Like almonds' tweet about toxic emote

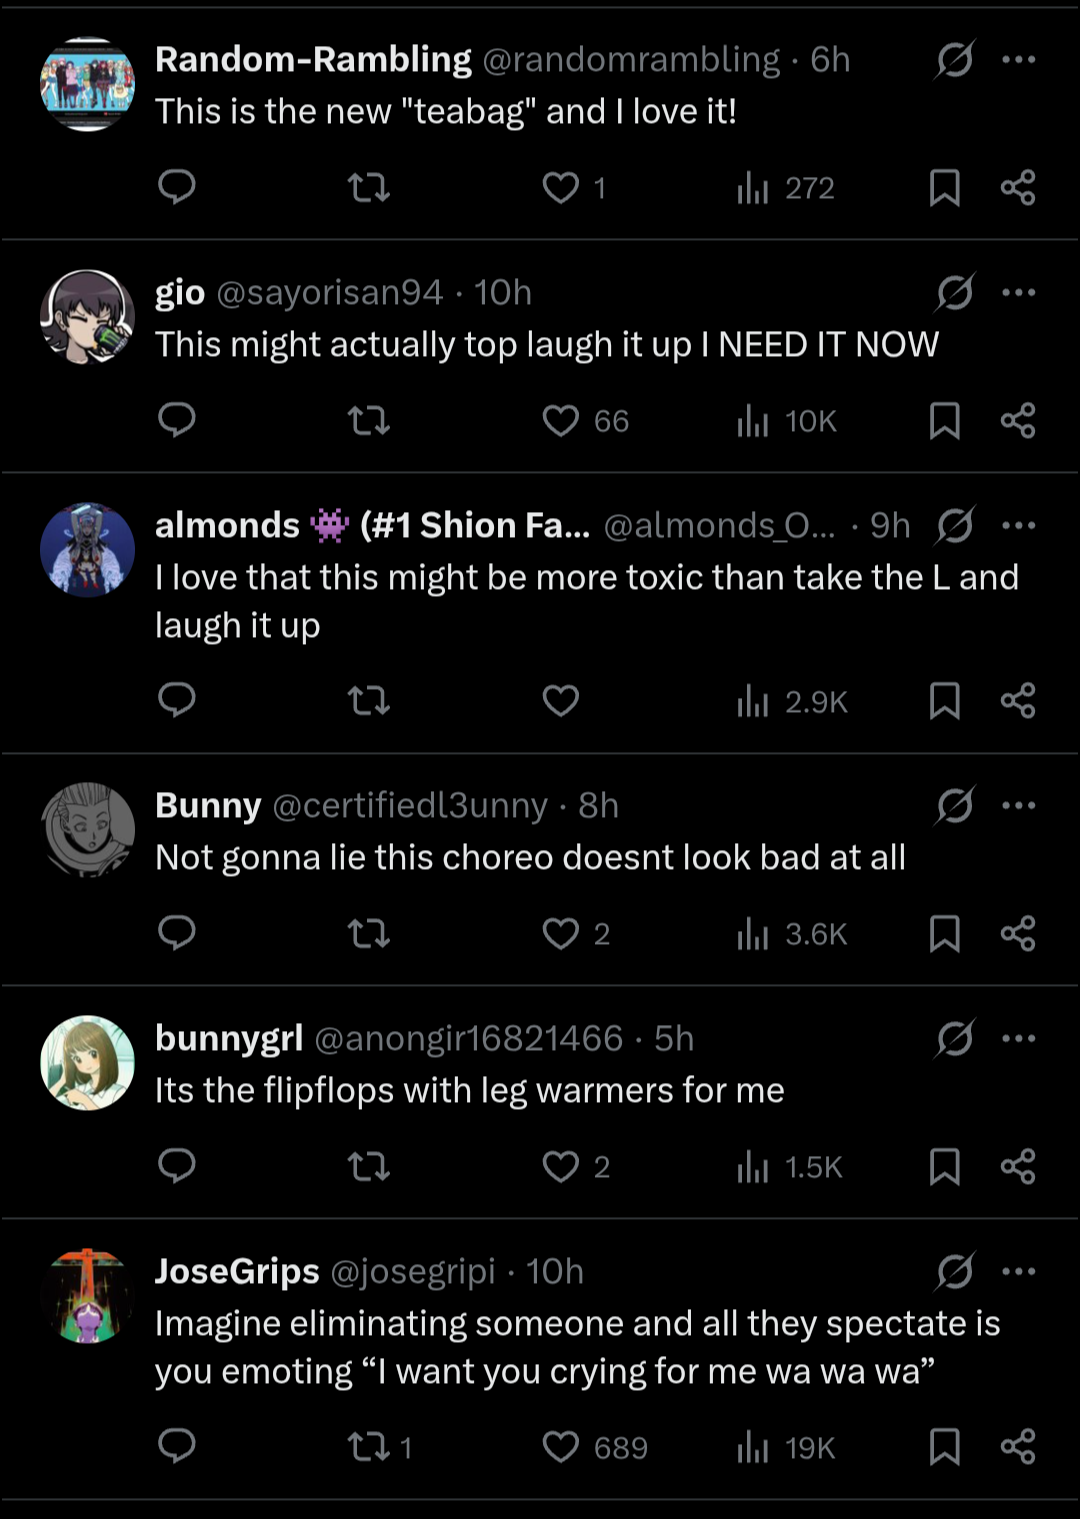[x=561, y=700]
